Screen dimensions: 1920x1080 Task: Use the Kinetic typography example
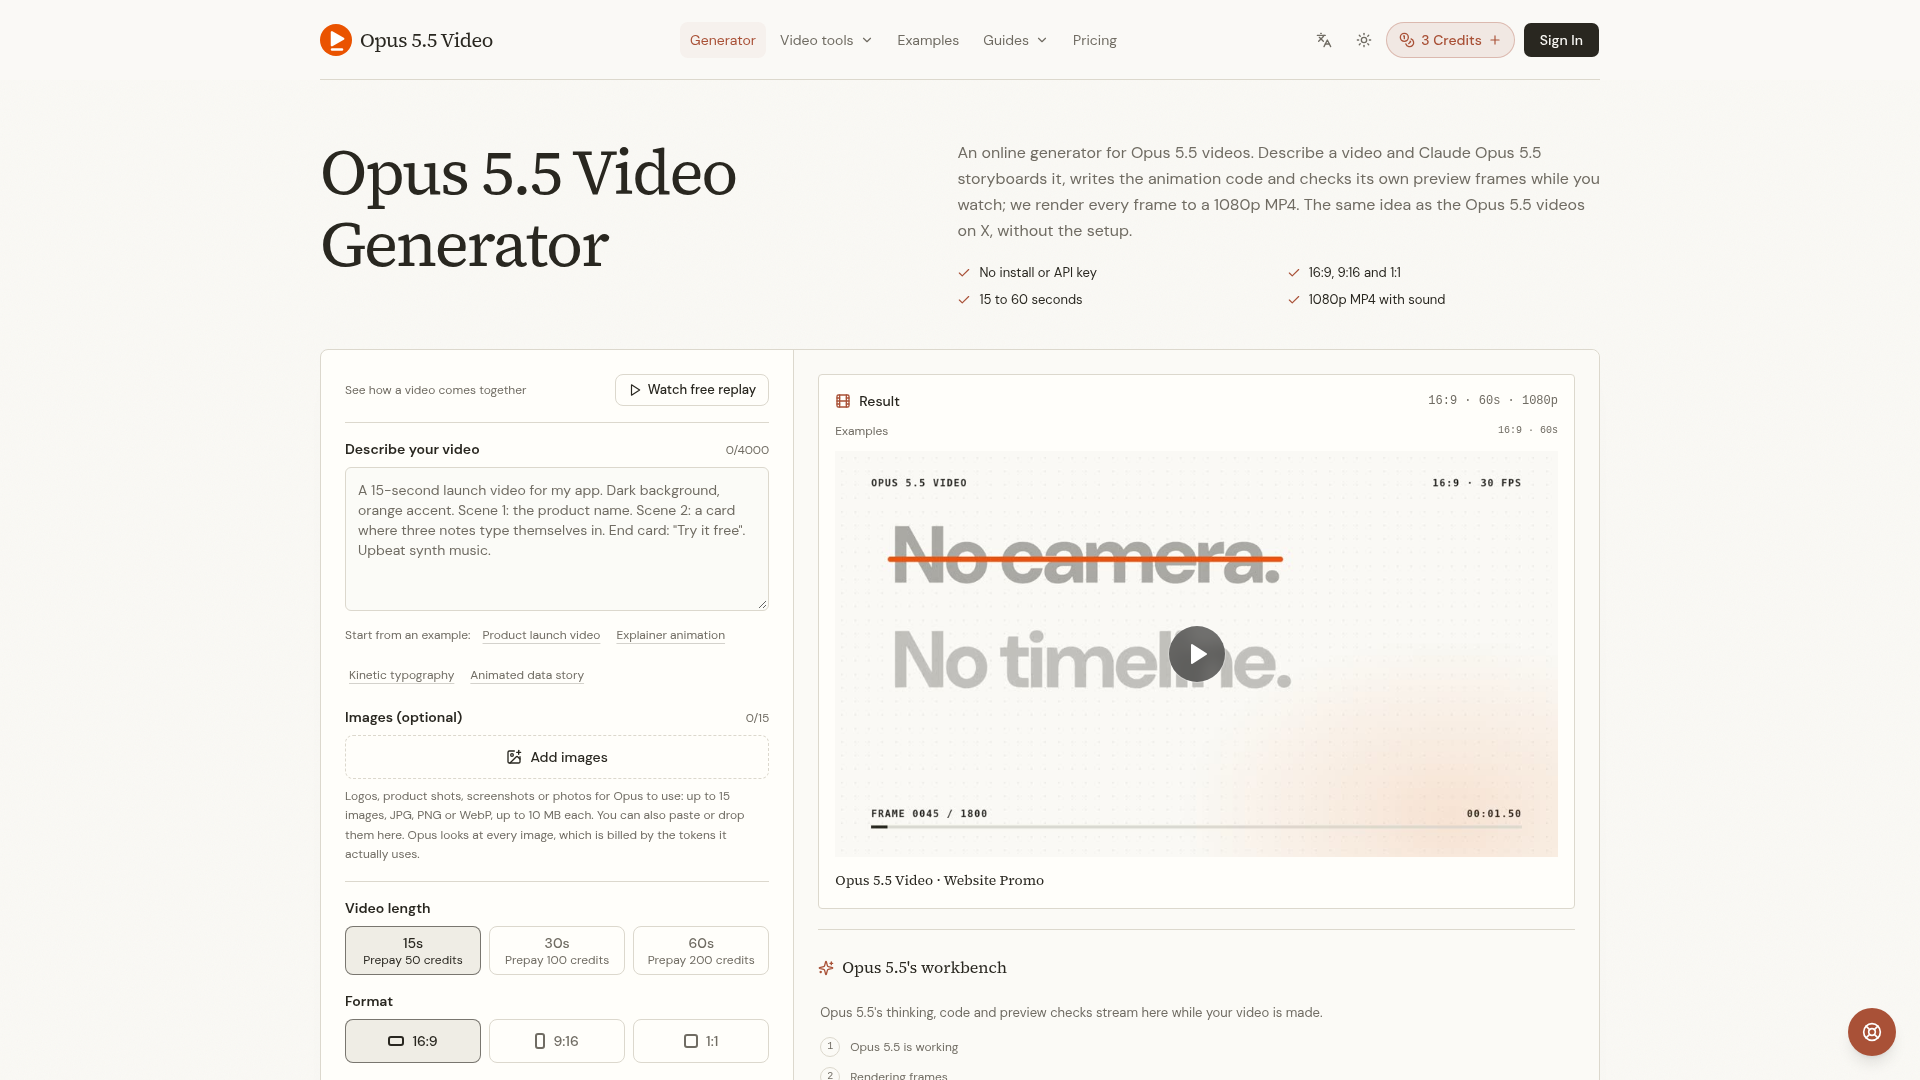401,675
